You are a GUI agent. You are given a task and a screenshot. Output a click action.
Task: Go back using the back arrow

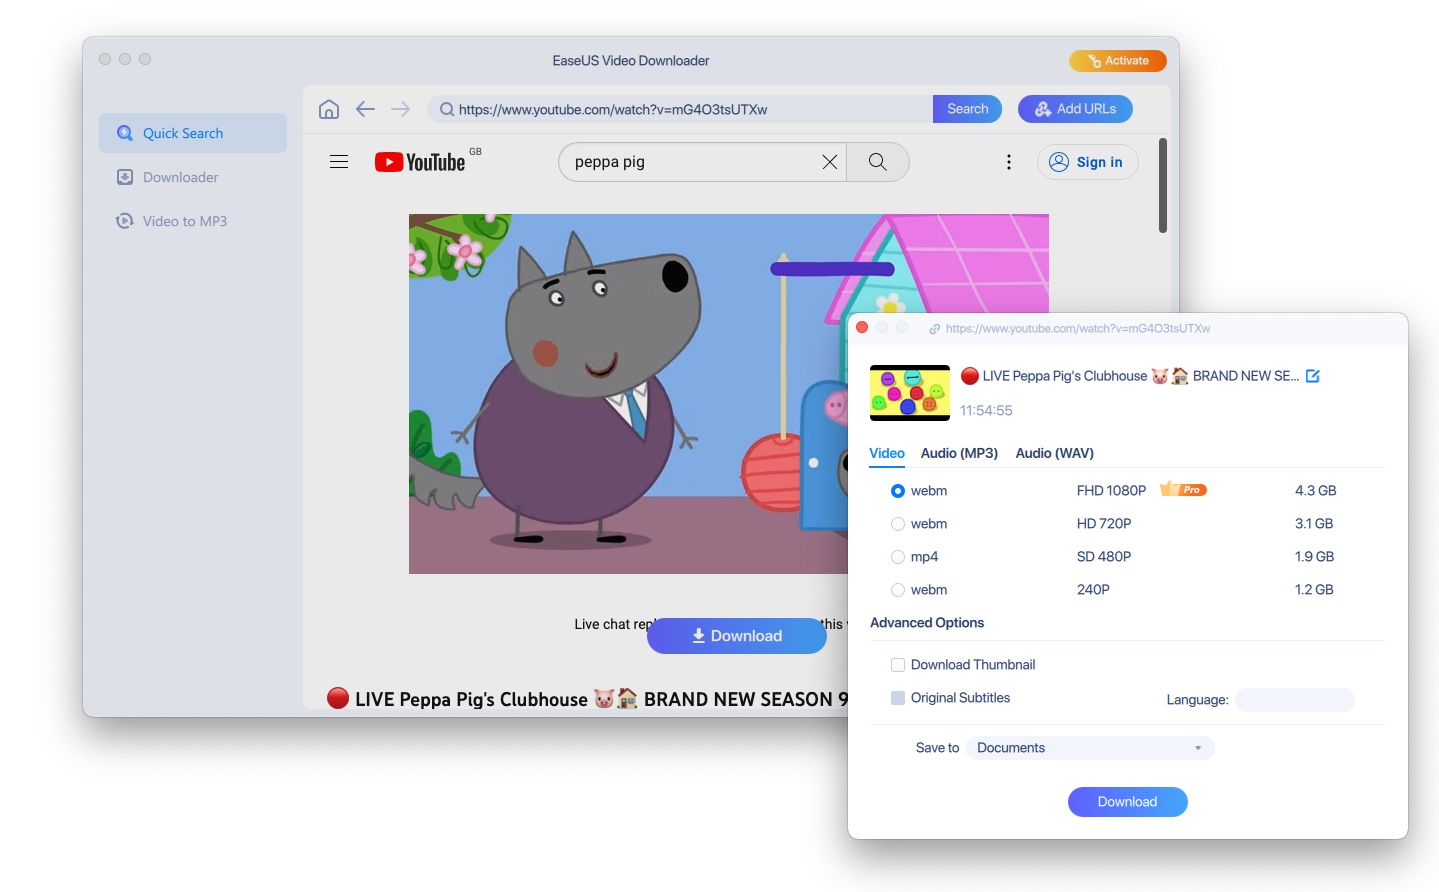click(x=365, y=109)
